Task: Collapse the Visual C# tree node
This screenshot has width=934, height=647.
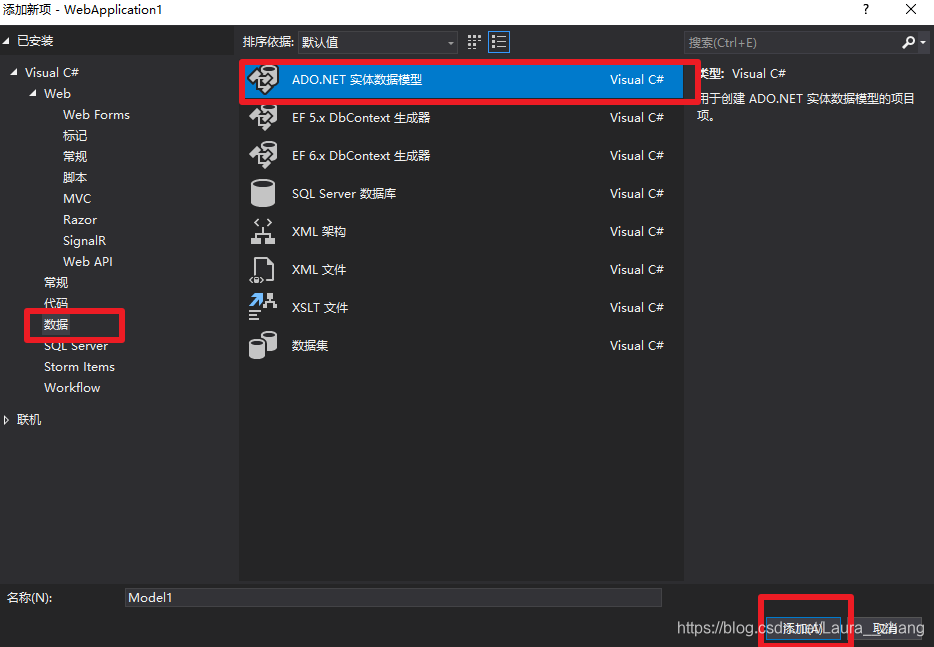Action: click(x=14, y=72)
